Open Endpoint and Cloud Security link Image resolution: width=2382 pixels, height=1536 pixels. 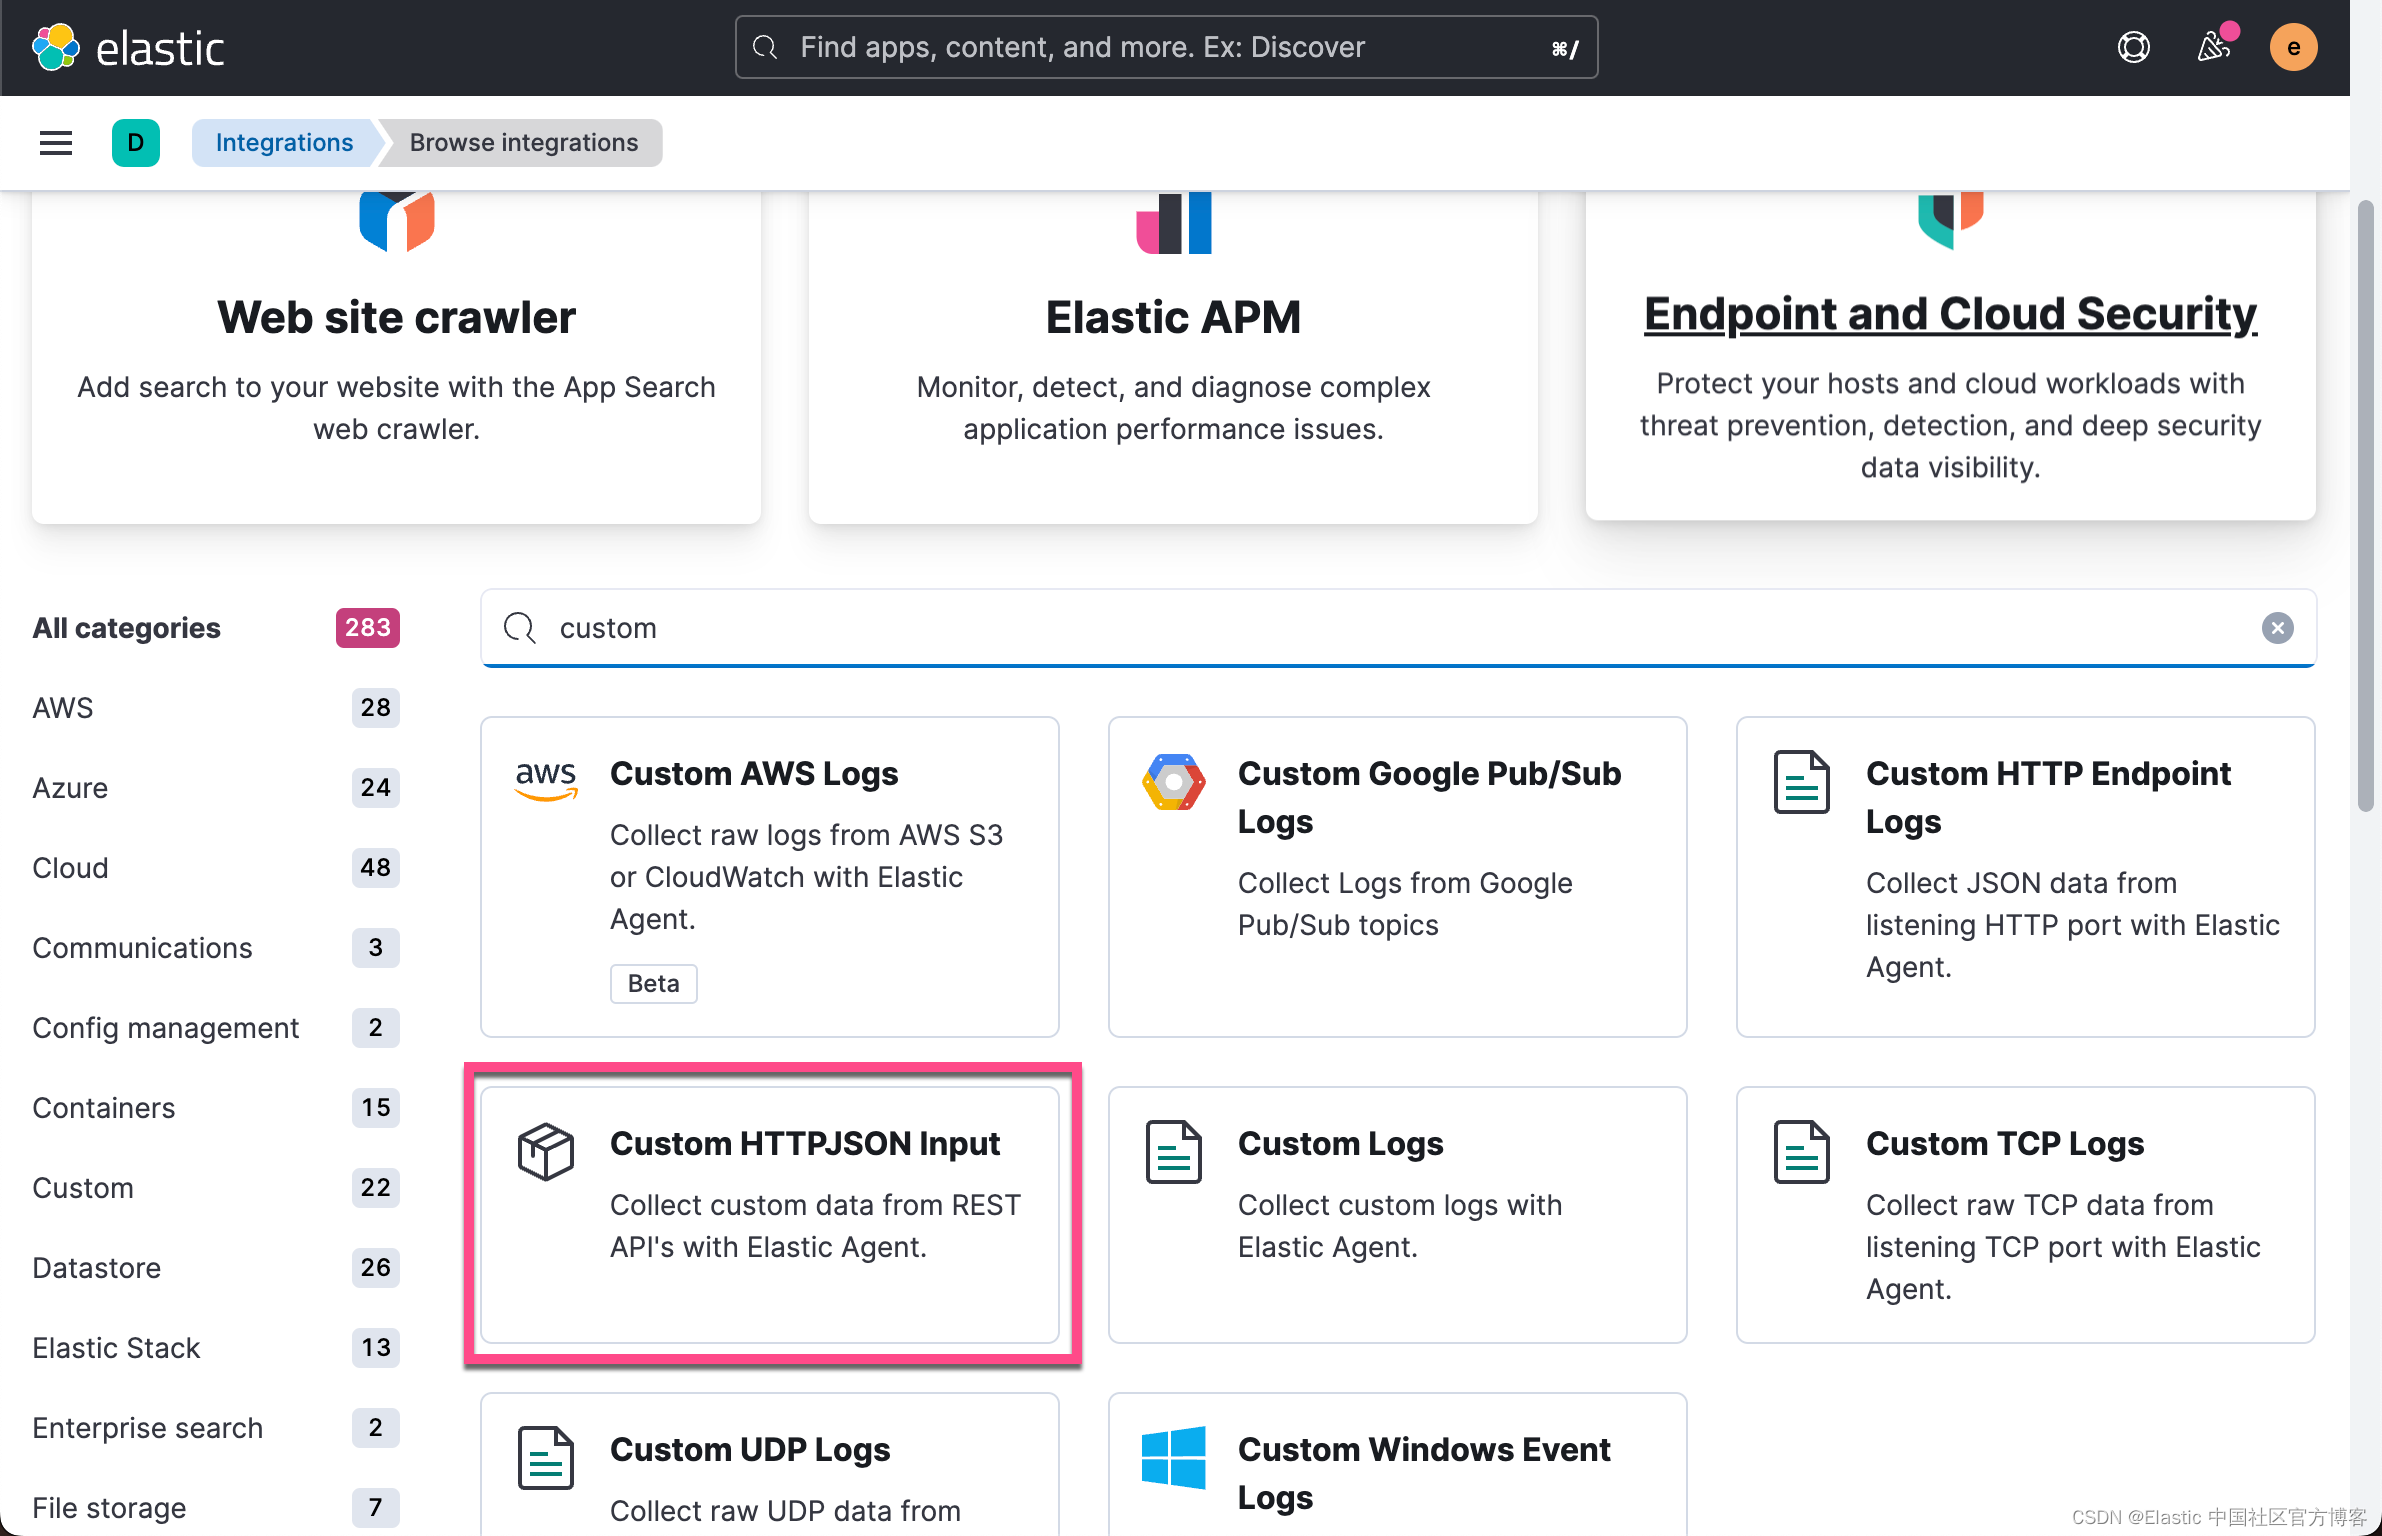[x=1948, y=313]
